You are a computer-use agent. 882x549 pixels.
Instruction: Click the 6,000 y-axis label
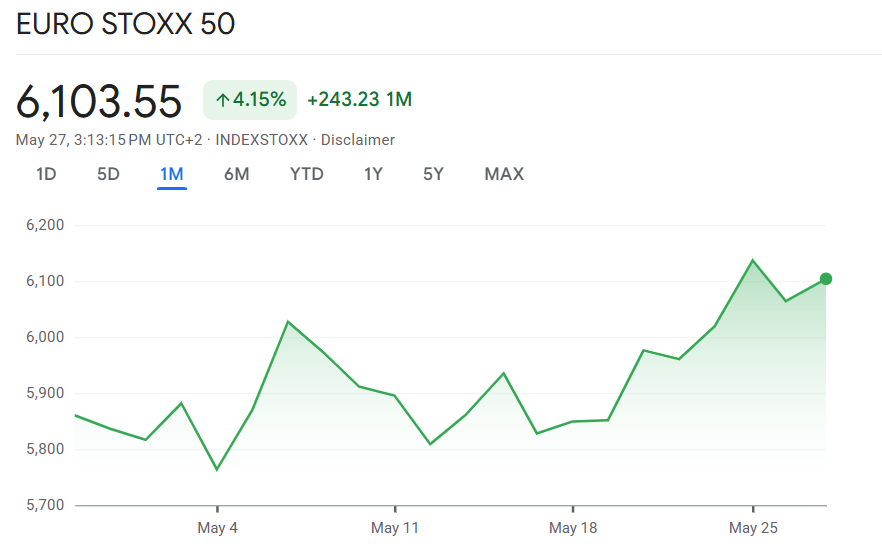click(x=45, y=337)
